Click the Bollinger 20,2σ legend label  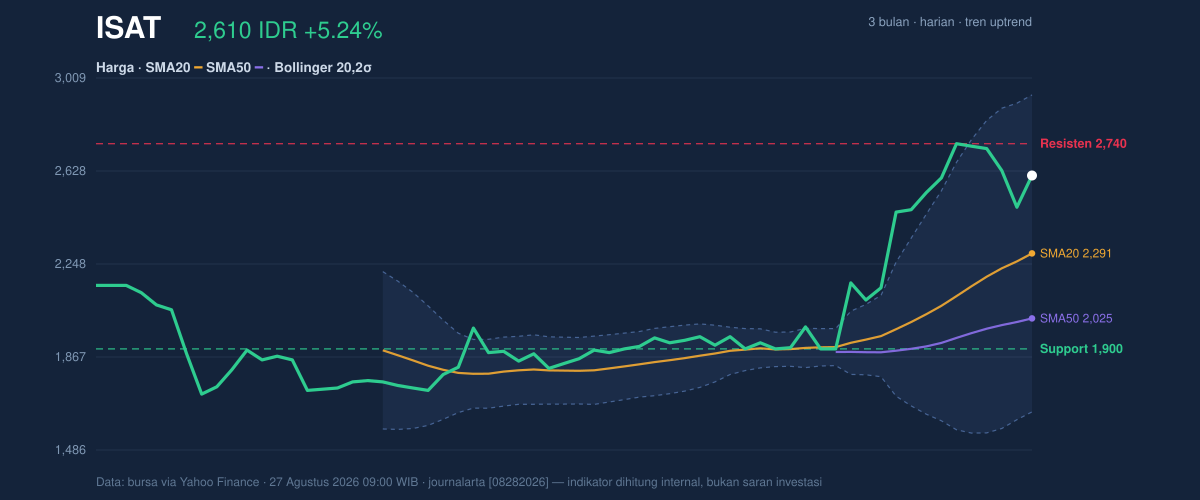click(x=323, y=68)
